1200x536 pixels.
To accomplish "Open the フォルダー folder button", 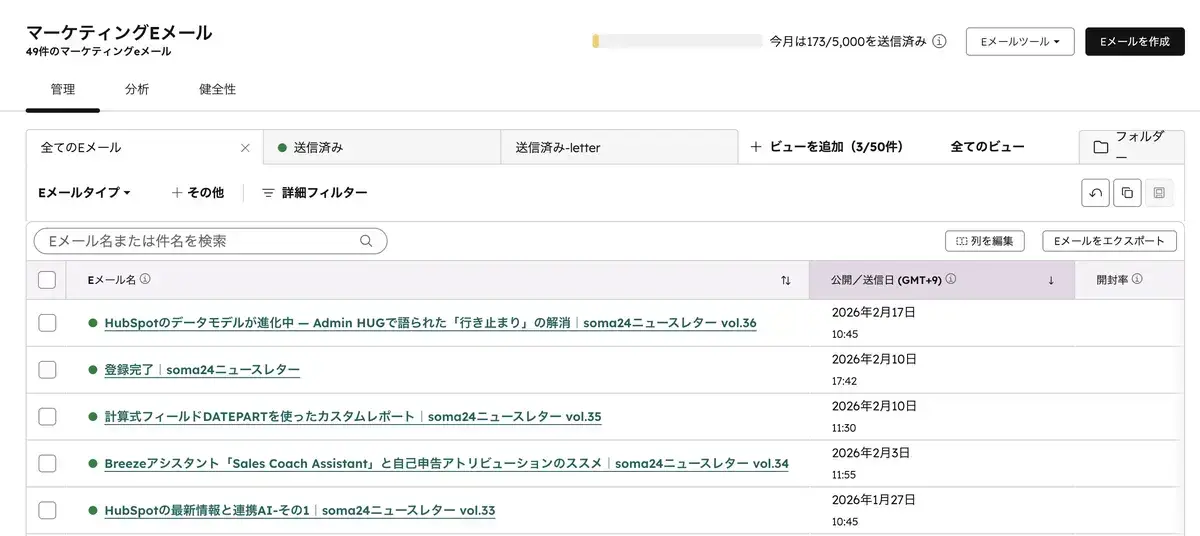I will 1132,147.
